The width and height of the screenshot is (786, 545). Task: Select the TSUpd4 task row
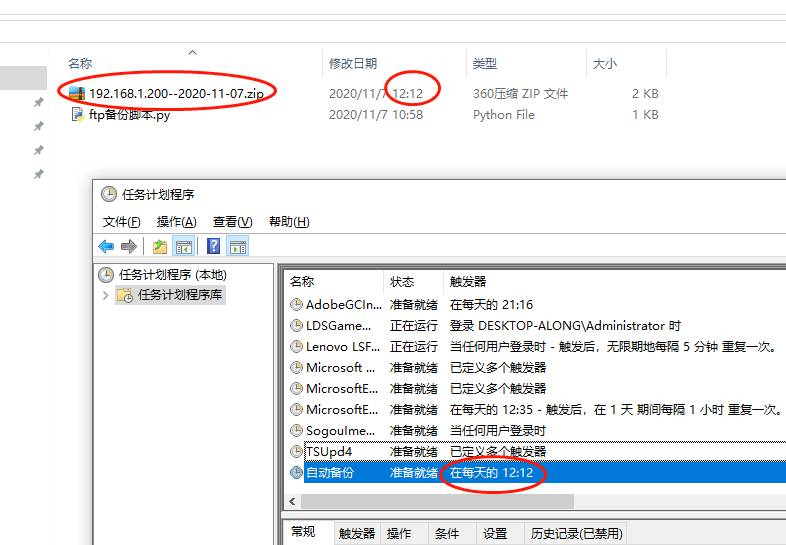click(x=329, y=452)
